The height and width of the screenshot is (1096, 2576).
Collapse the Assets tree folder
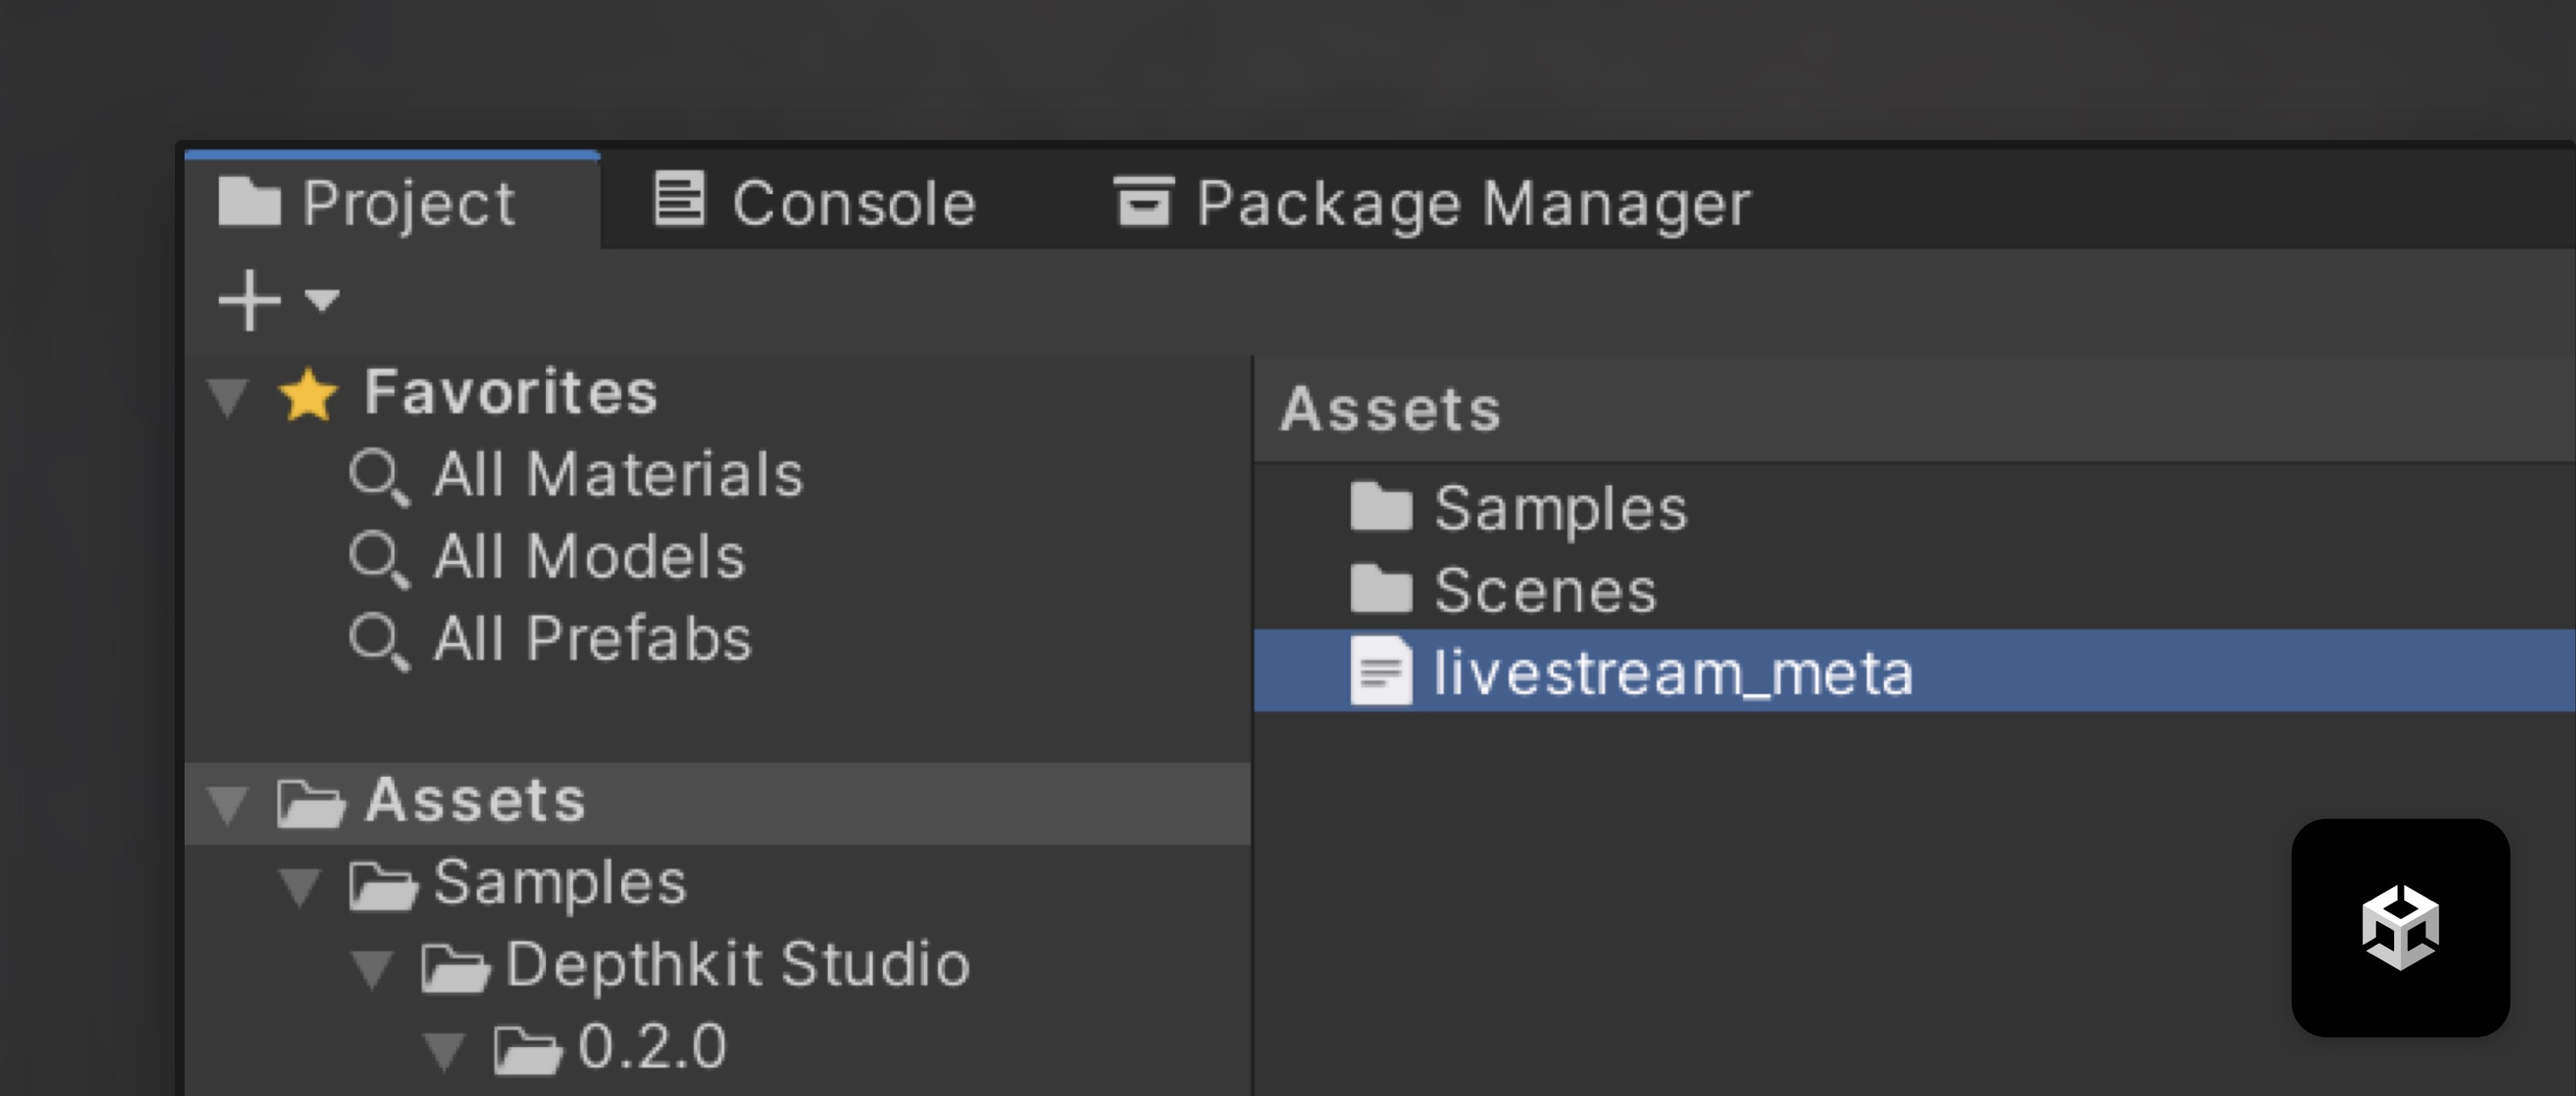228,804
